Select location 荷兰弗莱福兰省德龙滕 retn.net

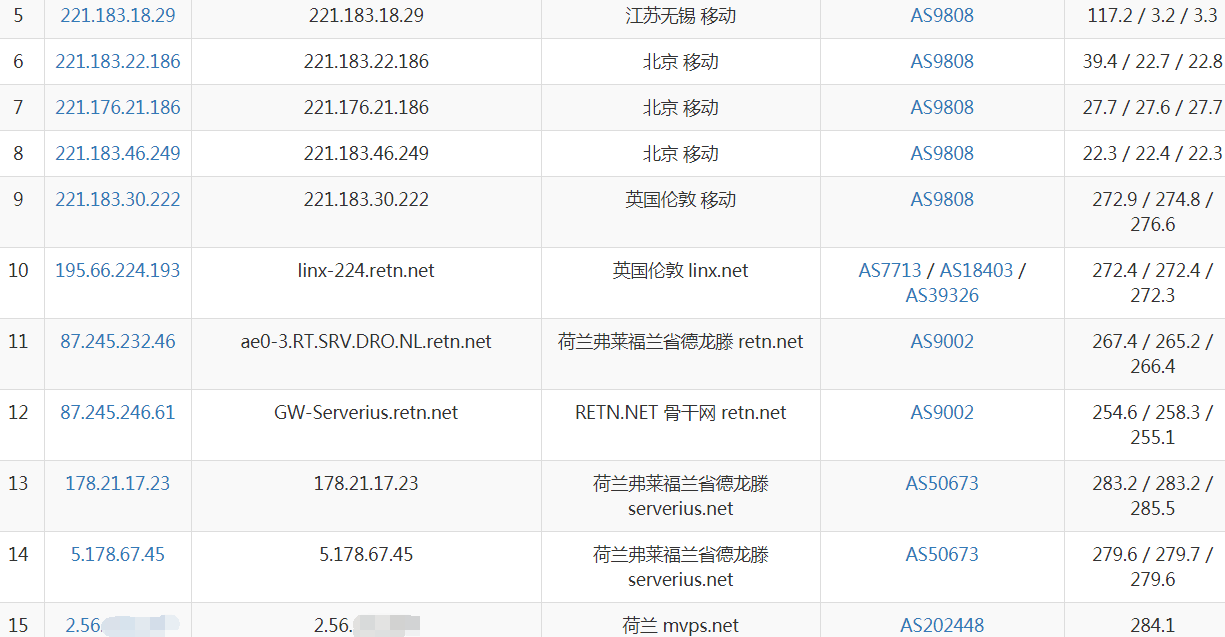click(681, 342)
